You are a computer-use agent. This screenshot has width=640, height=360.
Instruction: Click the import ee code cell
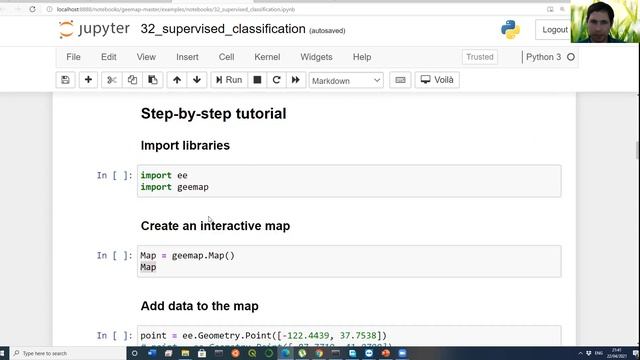pos(349,181)
